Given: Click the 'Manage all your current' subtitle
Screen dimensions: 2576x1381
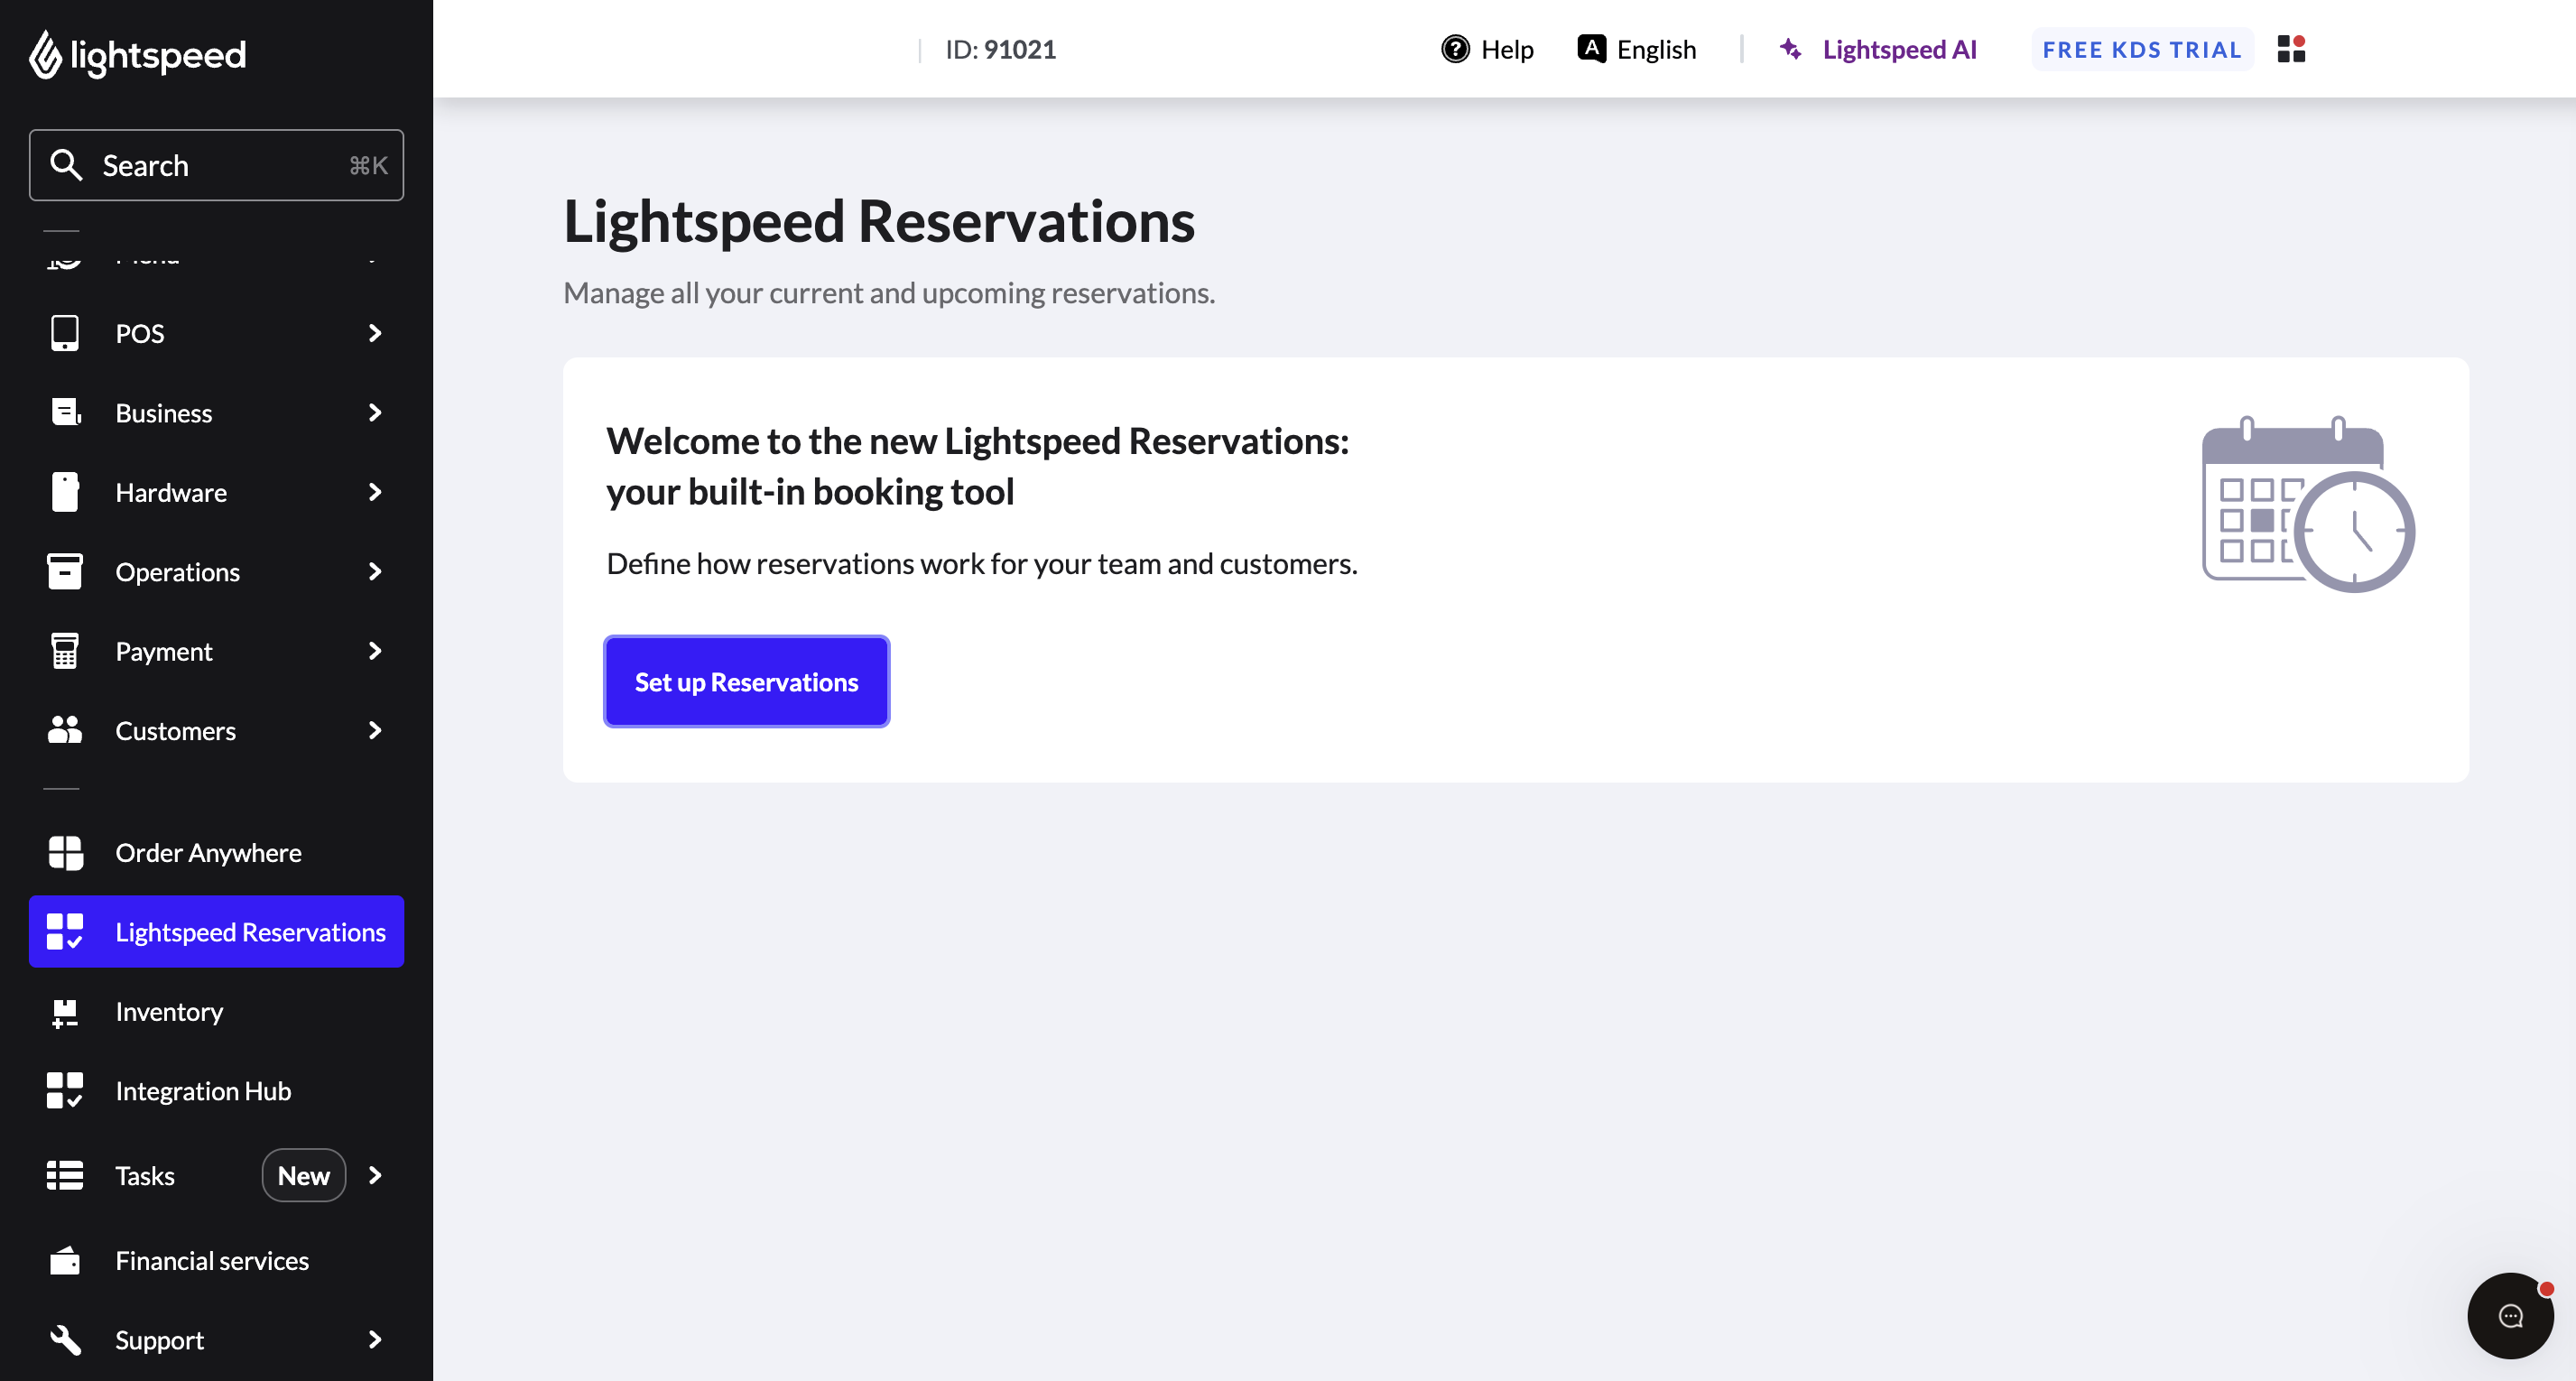Looking at the screenshot, I should (x=889, y=292).
